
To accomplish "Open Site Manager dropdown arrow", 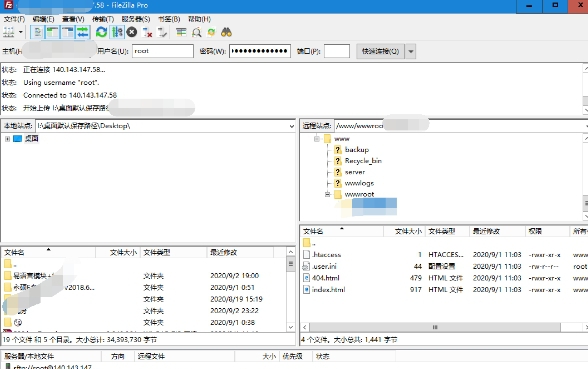I will [21, 32].
